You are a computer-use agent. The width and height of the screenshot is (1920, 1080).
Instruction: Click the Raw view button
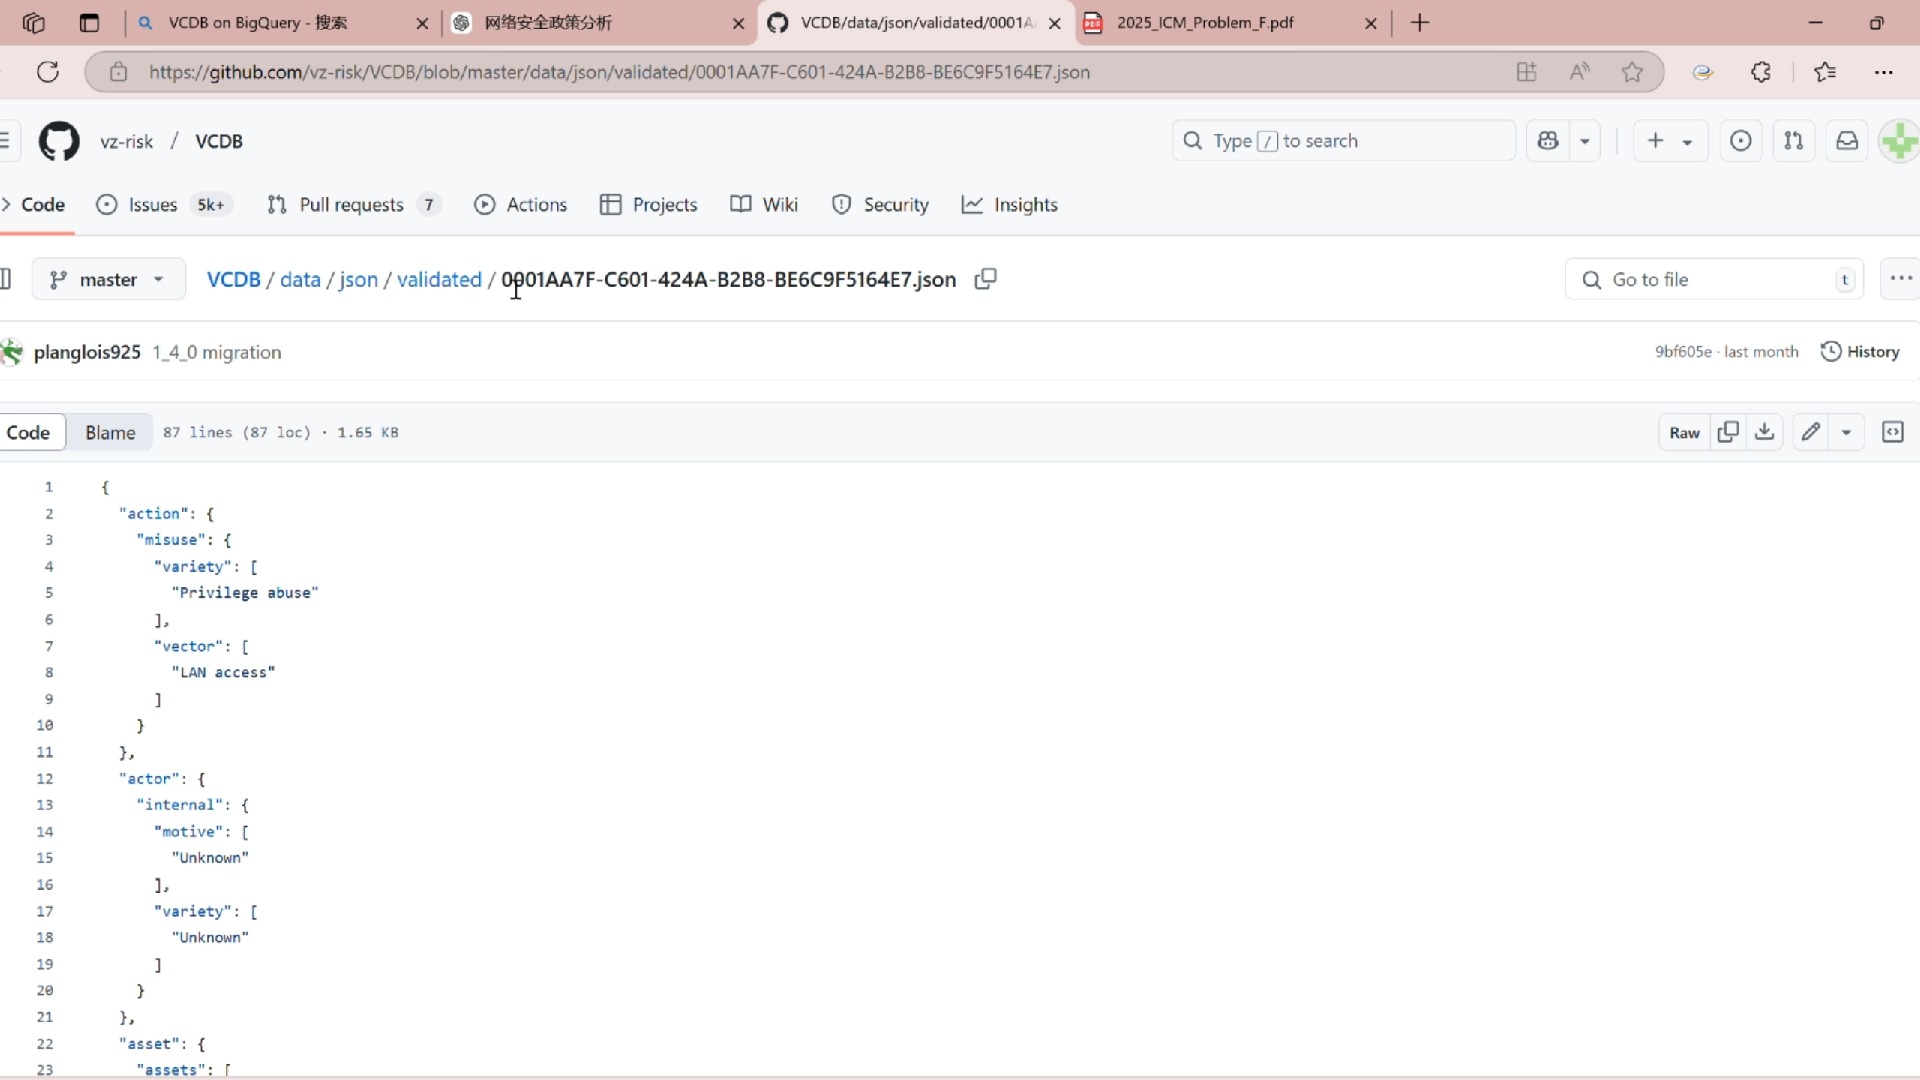[x=1685, y=433]
